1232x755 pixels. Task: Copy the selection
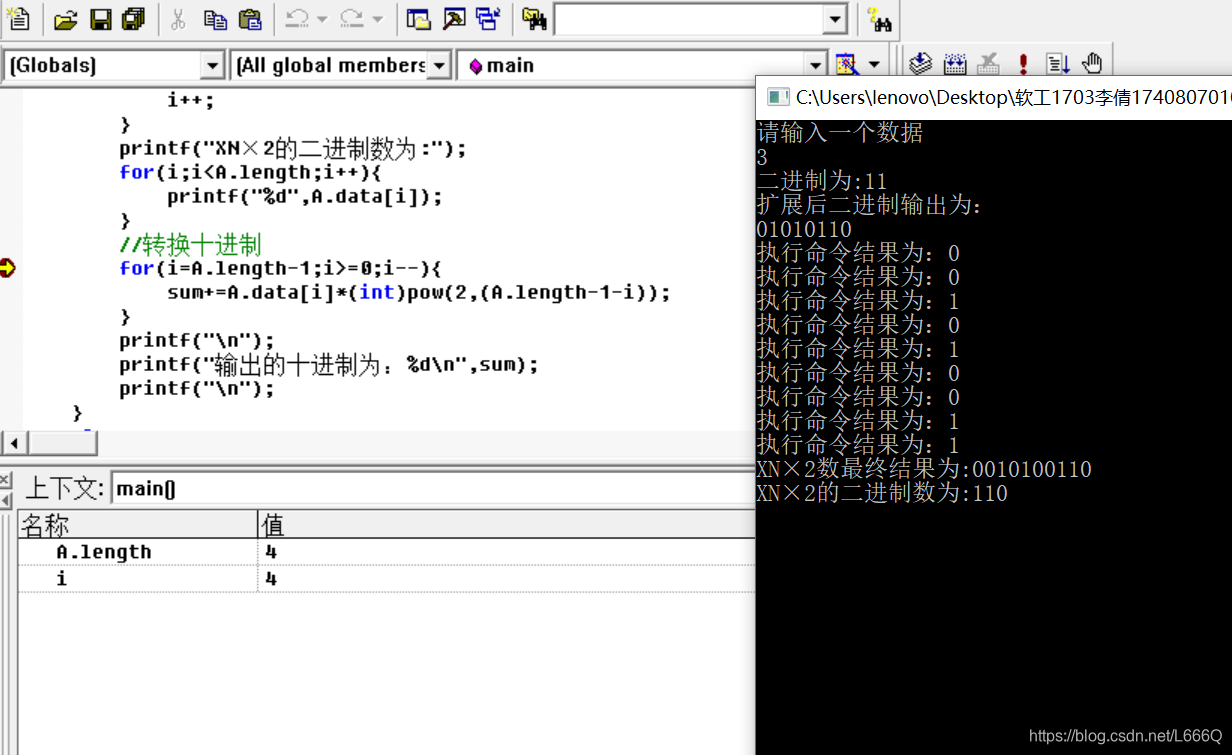tap(214, 18)
